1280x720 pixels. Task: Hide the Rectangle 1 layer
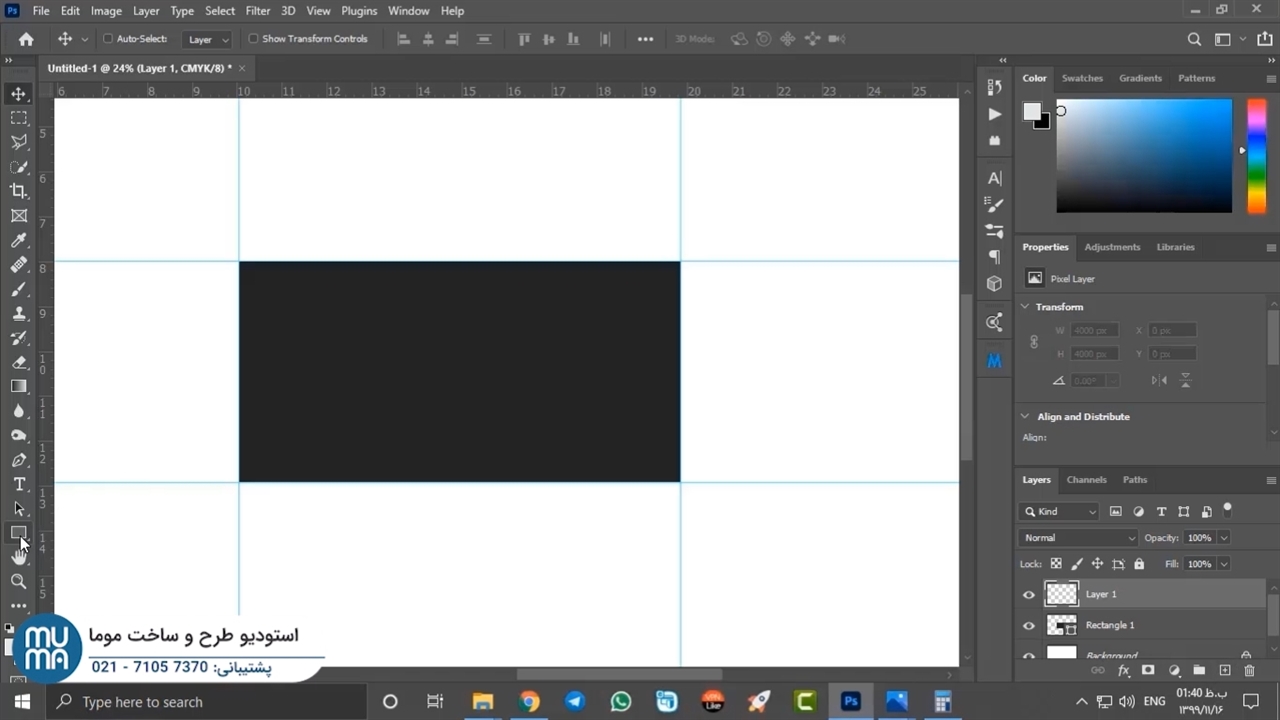tap(1029, 625)
